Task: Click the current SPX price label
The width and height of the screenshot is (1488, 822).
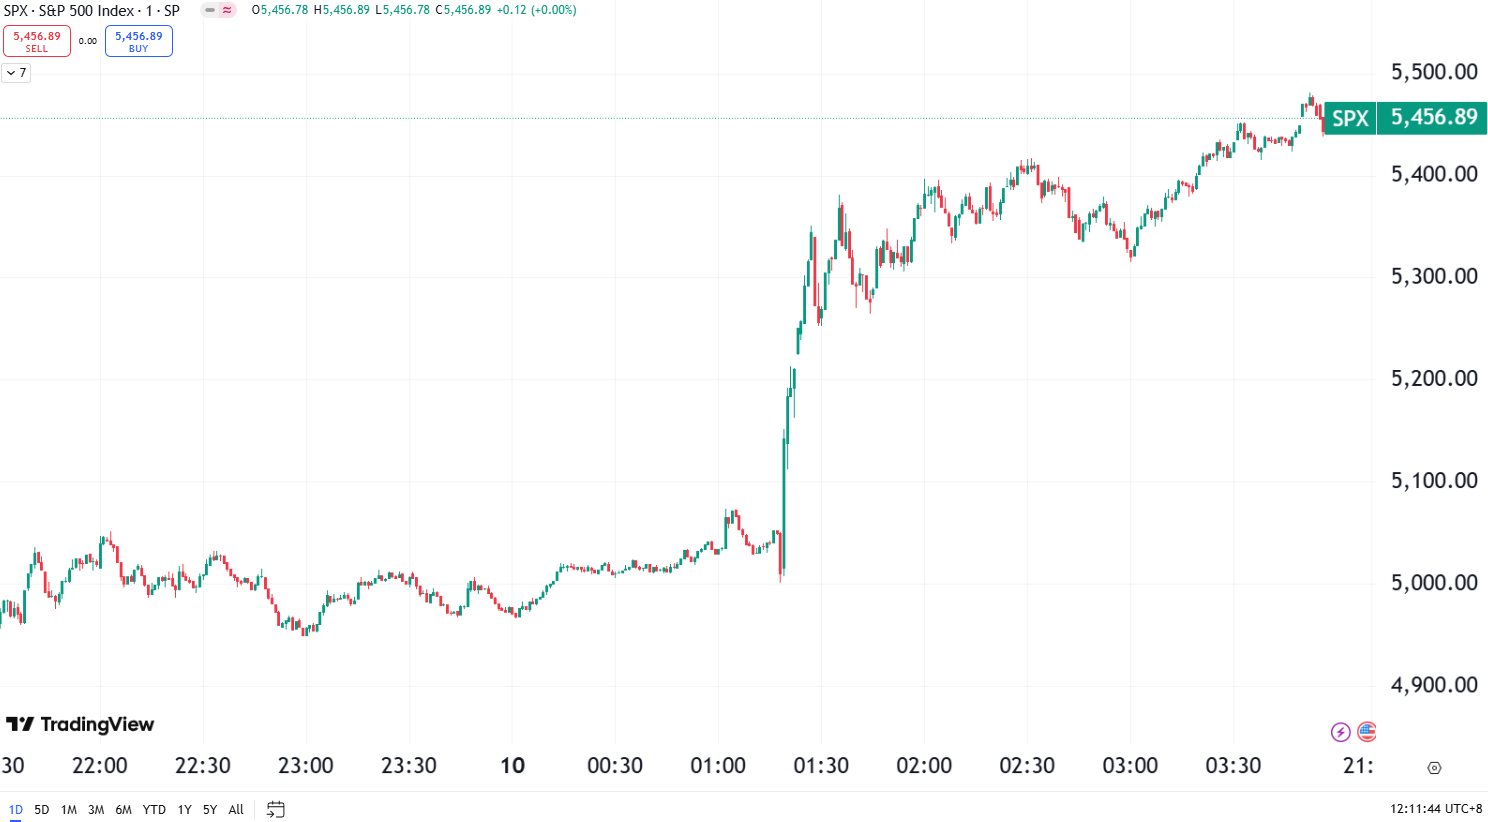Action: [1432, 117]
